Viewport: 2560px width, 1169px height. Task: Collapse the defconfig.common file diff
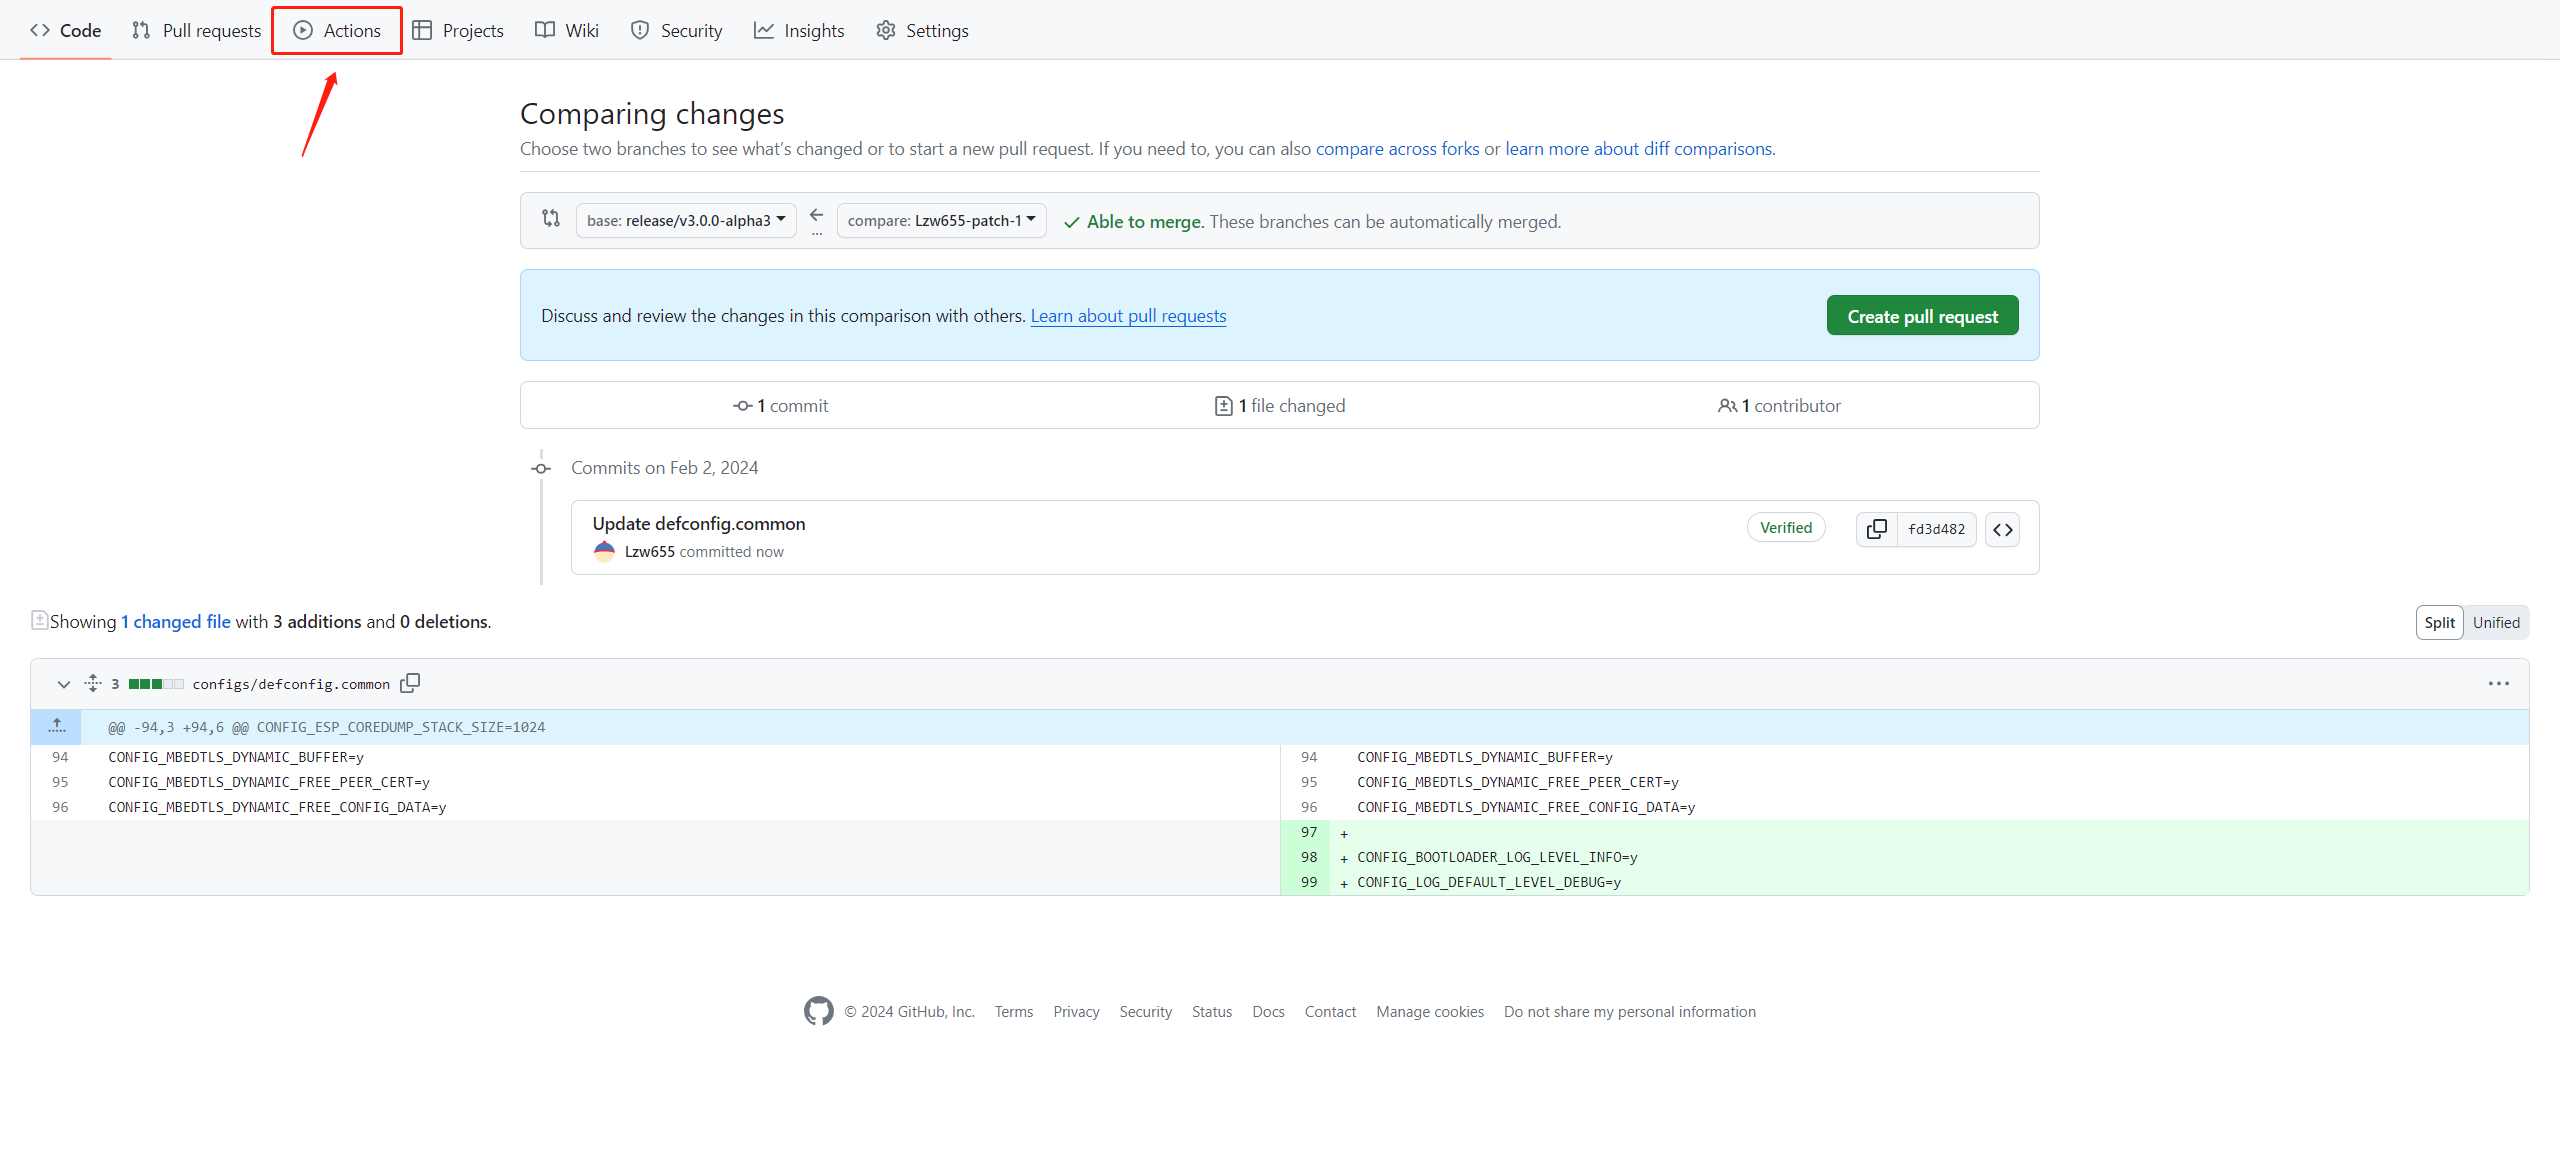point(64,684)
